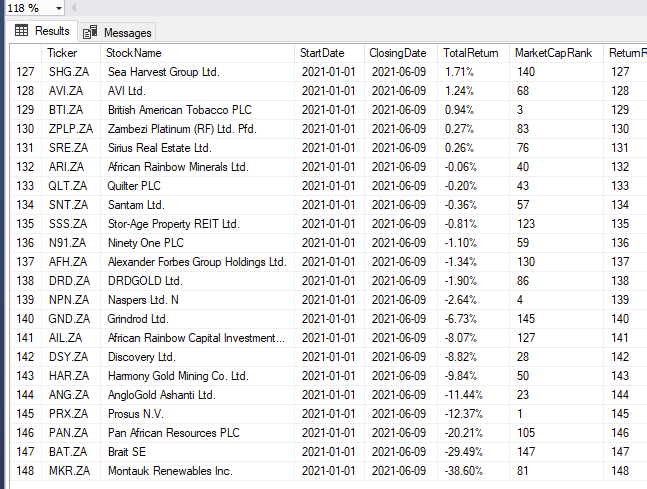Viewport: 647px width, 489px height.
Task: Click MarketCapRank value 81
Action: 556,471
